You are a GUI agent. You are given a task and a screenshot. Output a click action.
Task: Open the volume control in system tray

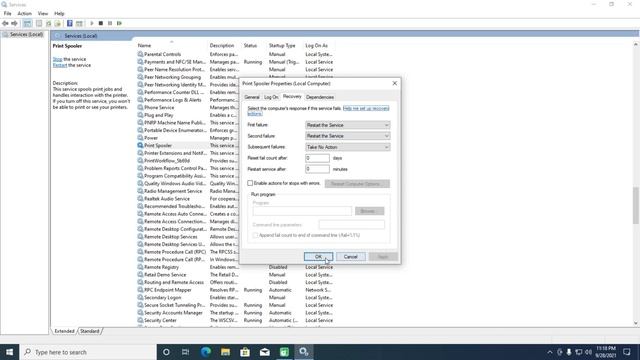pos(588,352)
